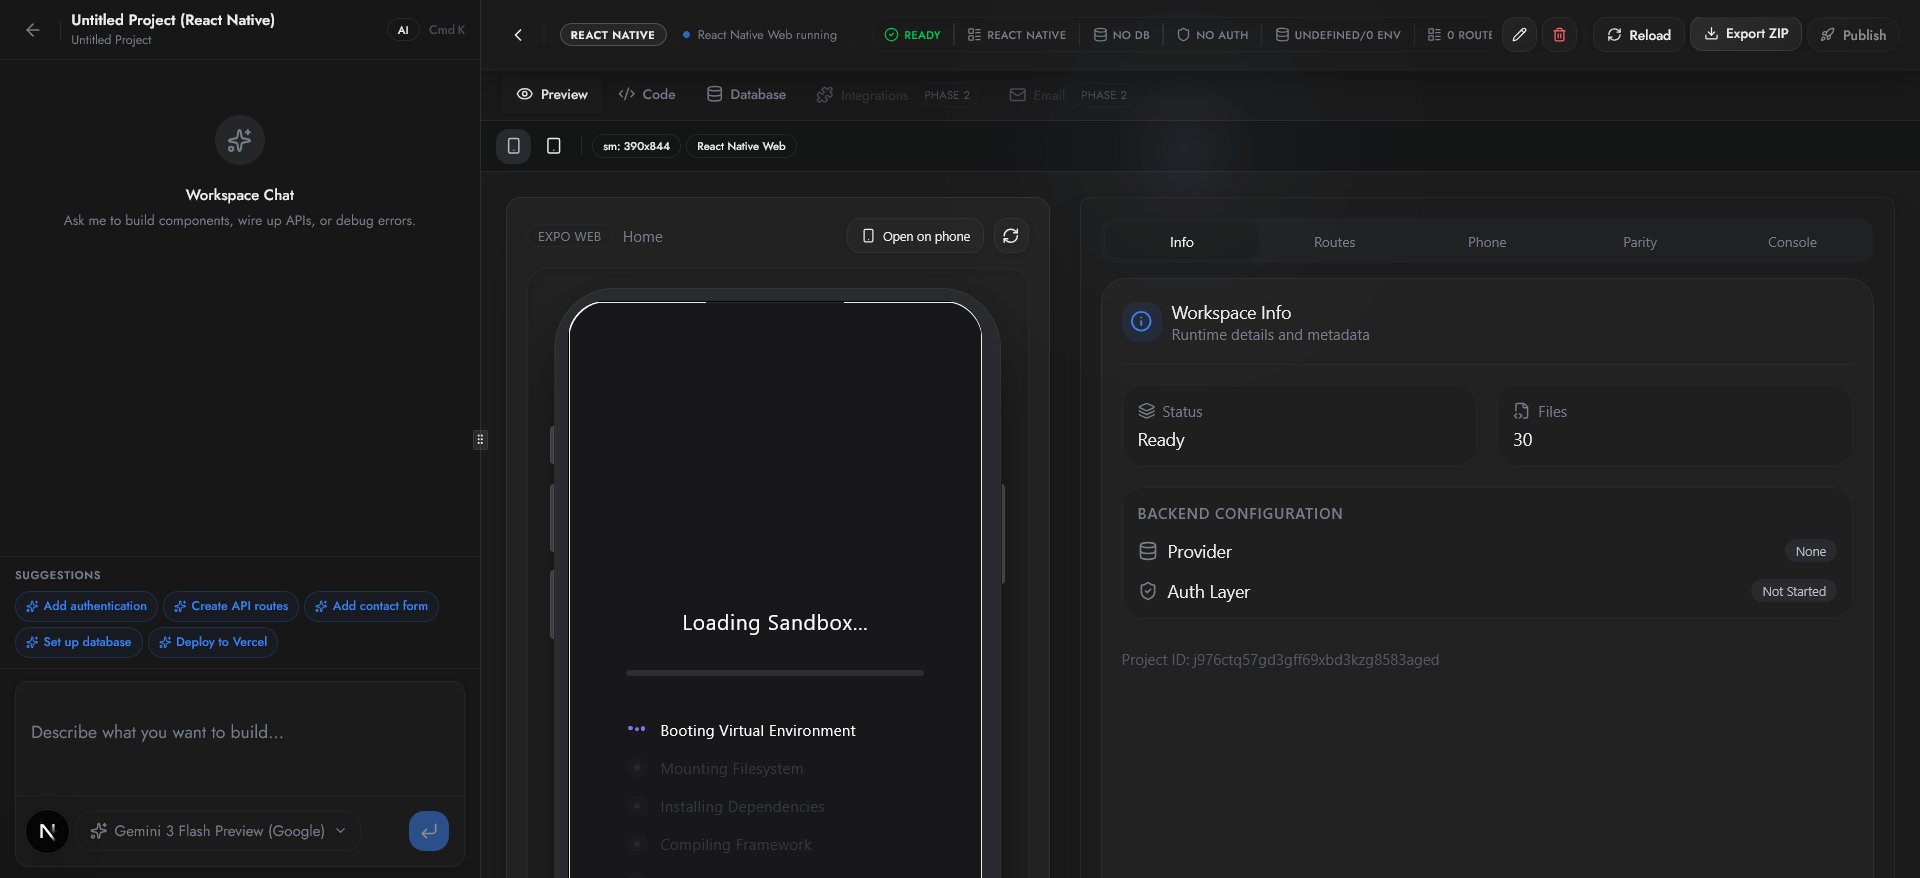Click Deploy to Vercel suggestion
Viewport: 1920px width, 878px height.
click(213, 642)
